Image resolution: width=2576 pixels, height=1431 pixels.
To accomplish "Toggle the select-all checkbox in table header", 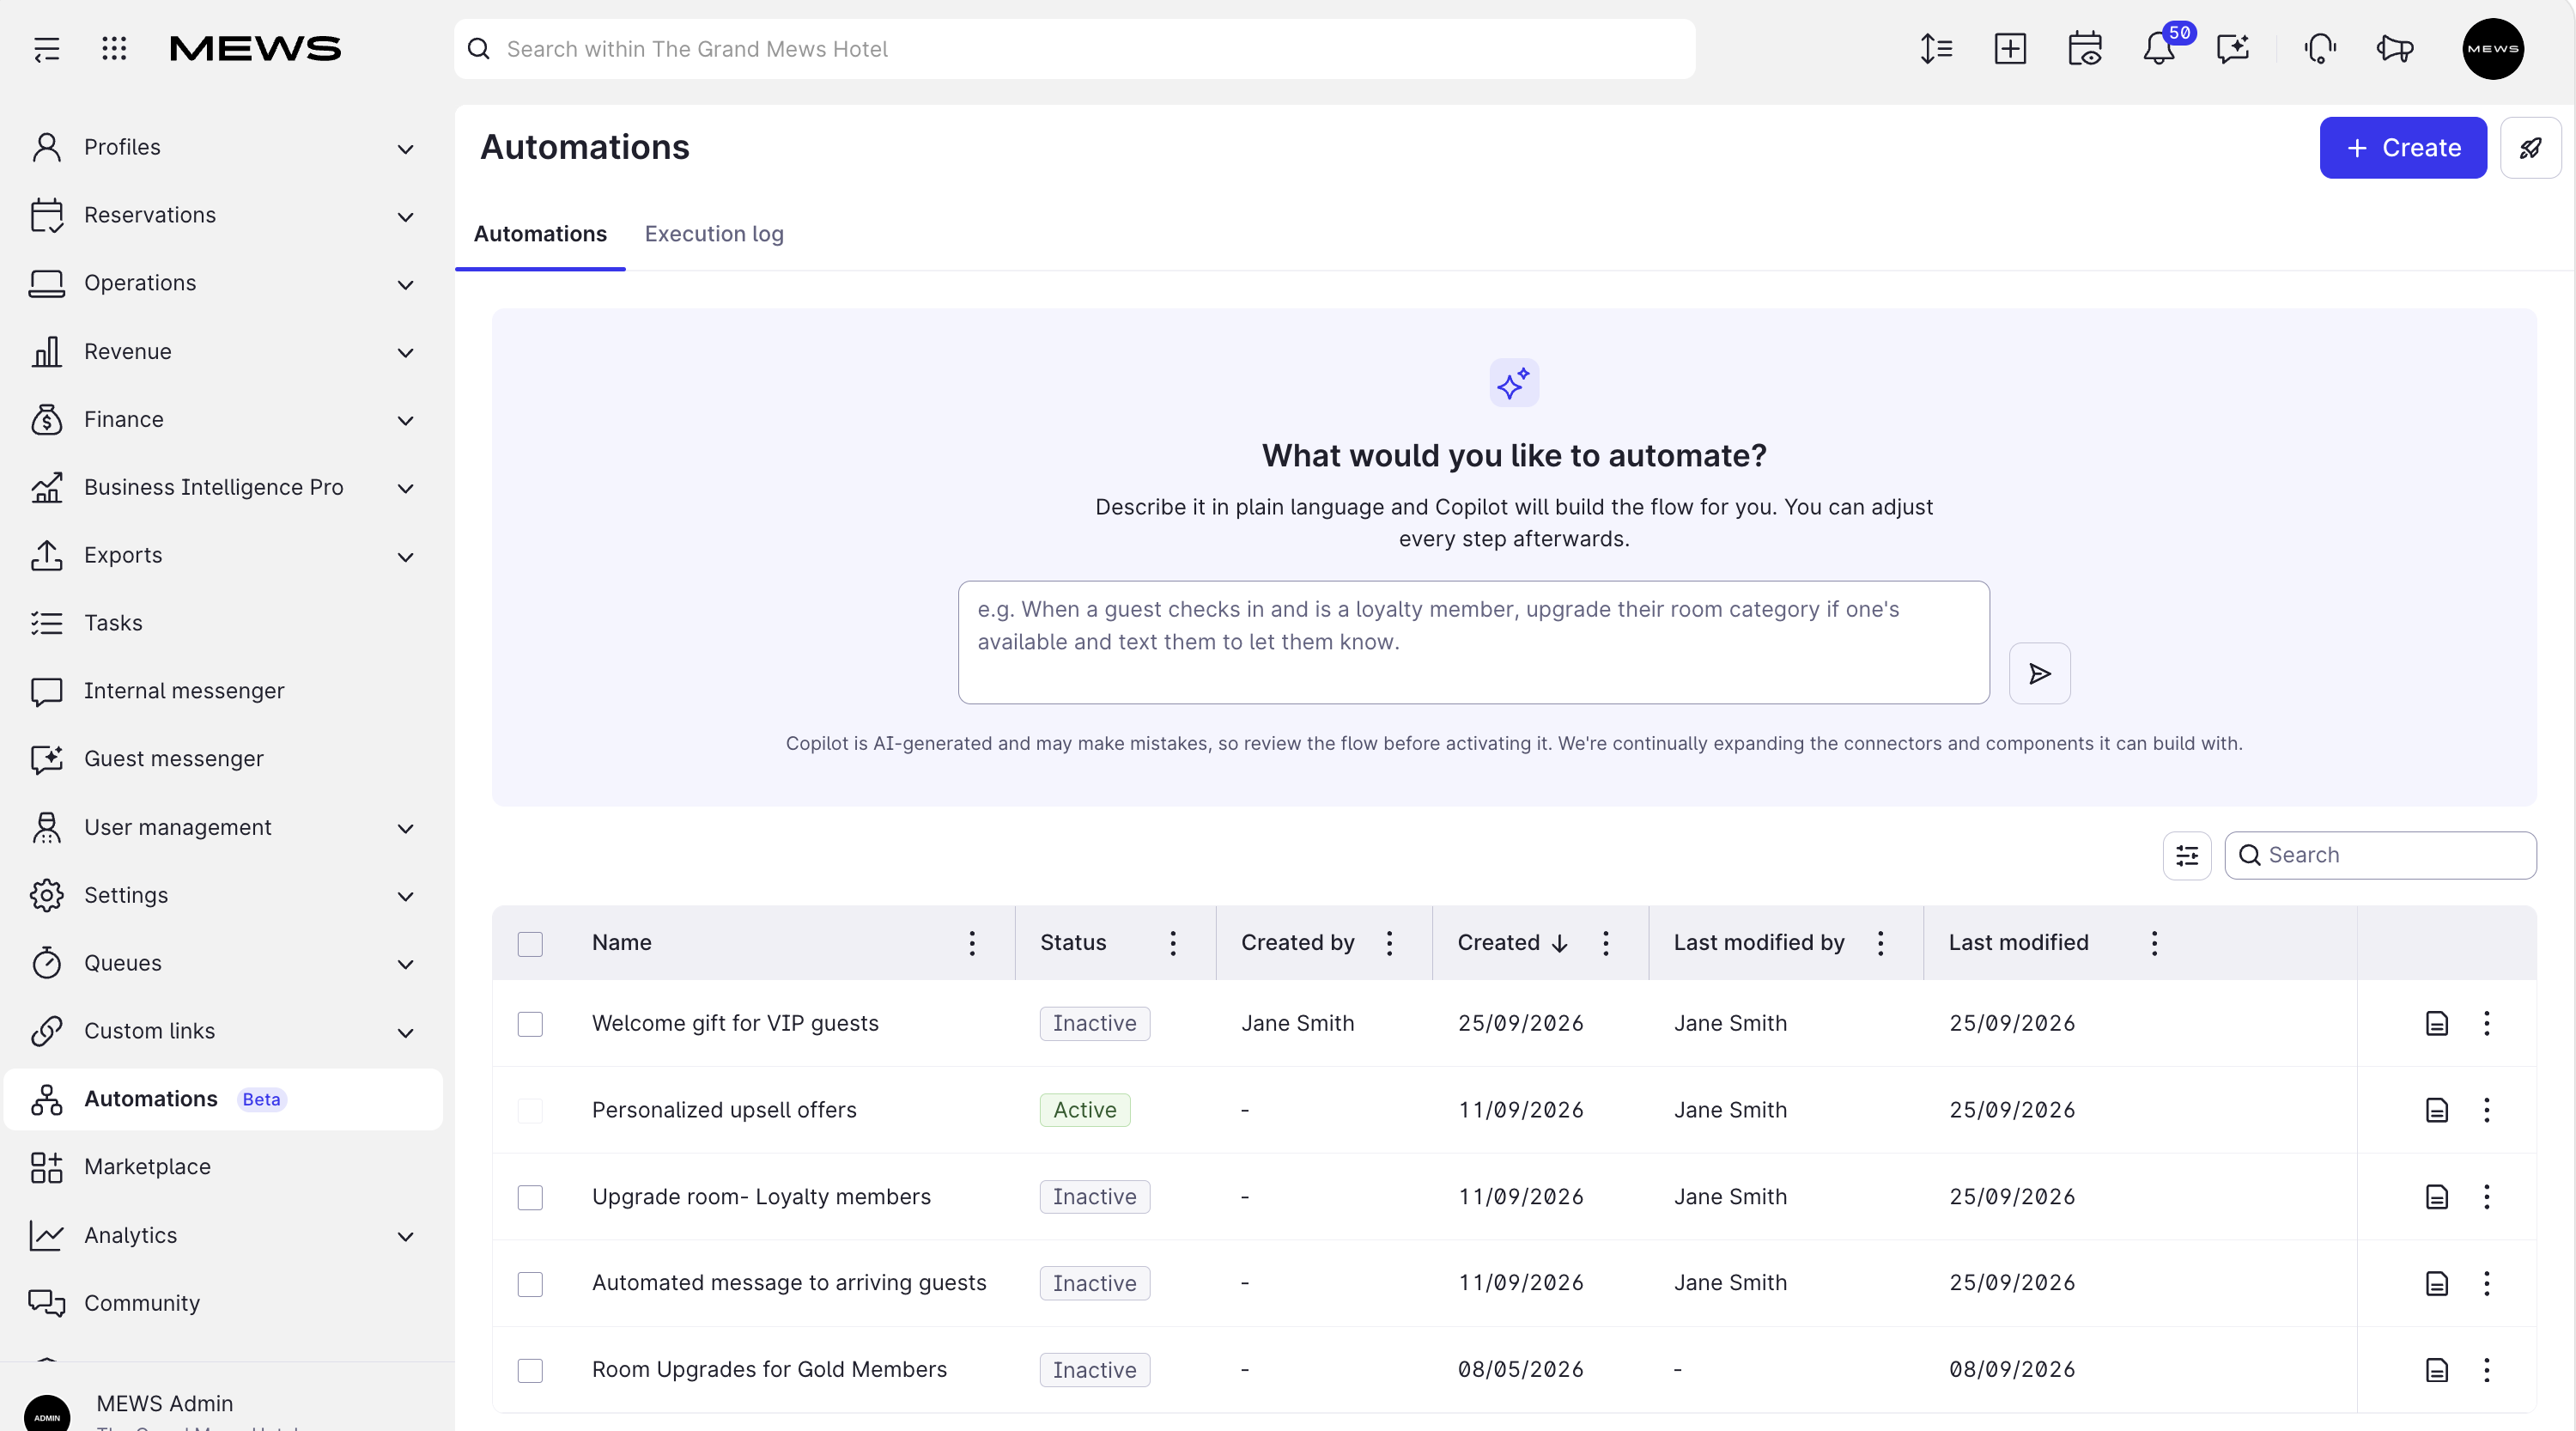I will (x=530, y=944).
